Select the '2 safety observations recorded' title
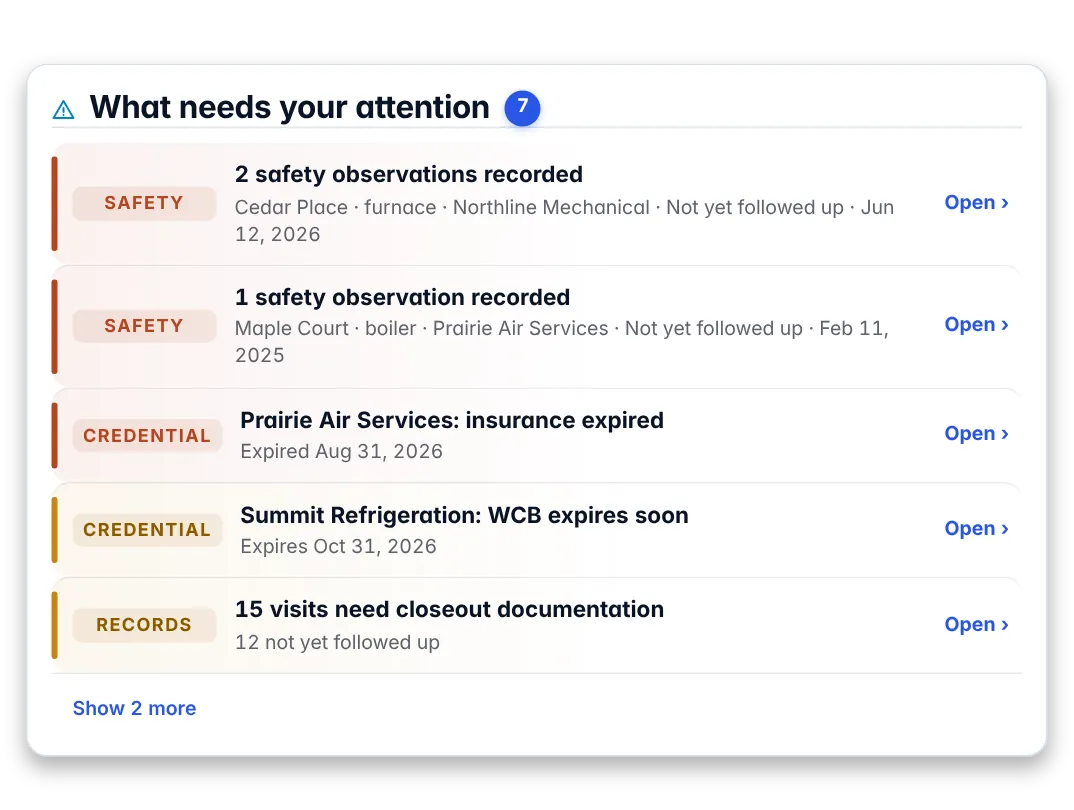This screenshot has width=1074, height=810. coord(409,175)
